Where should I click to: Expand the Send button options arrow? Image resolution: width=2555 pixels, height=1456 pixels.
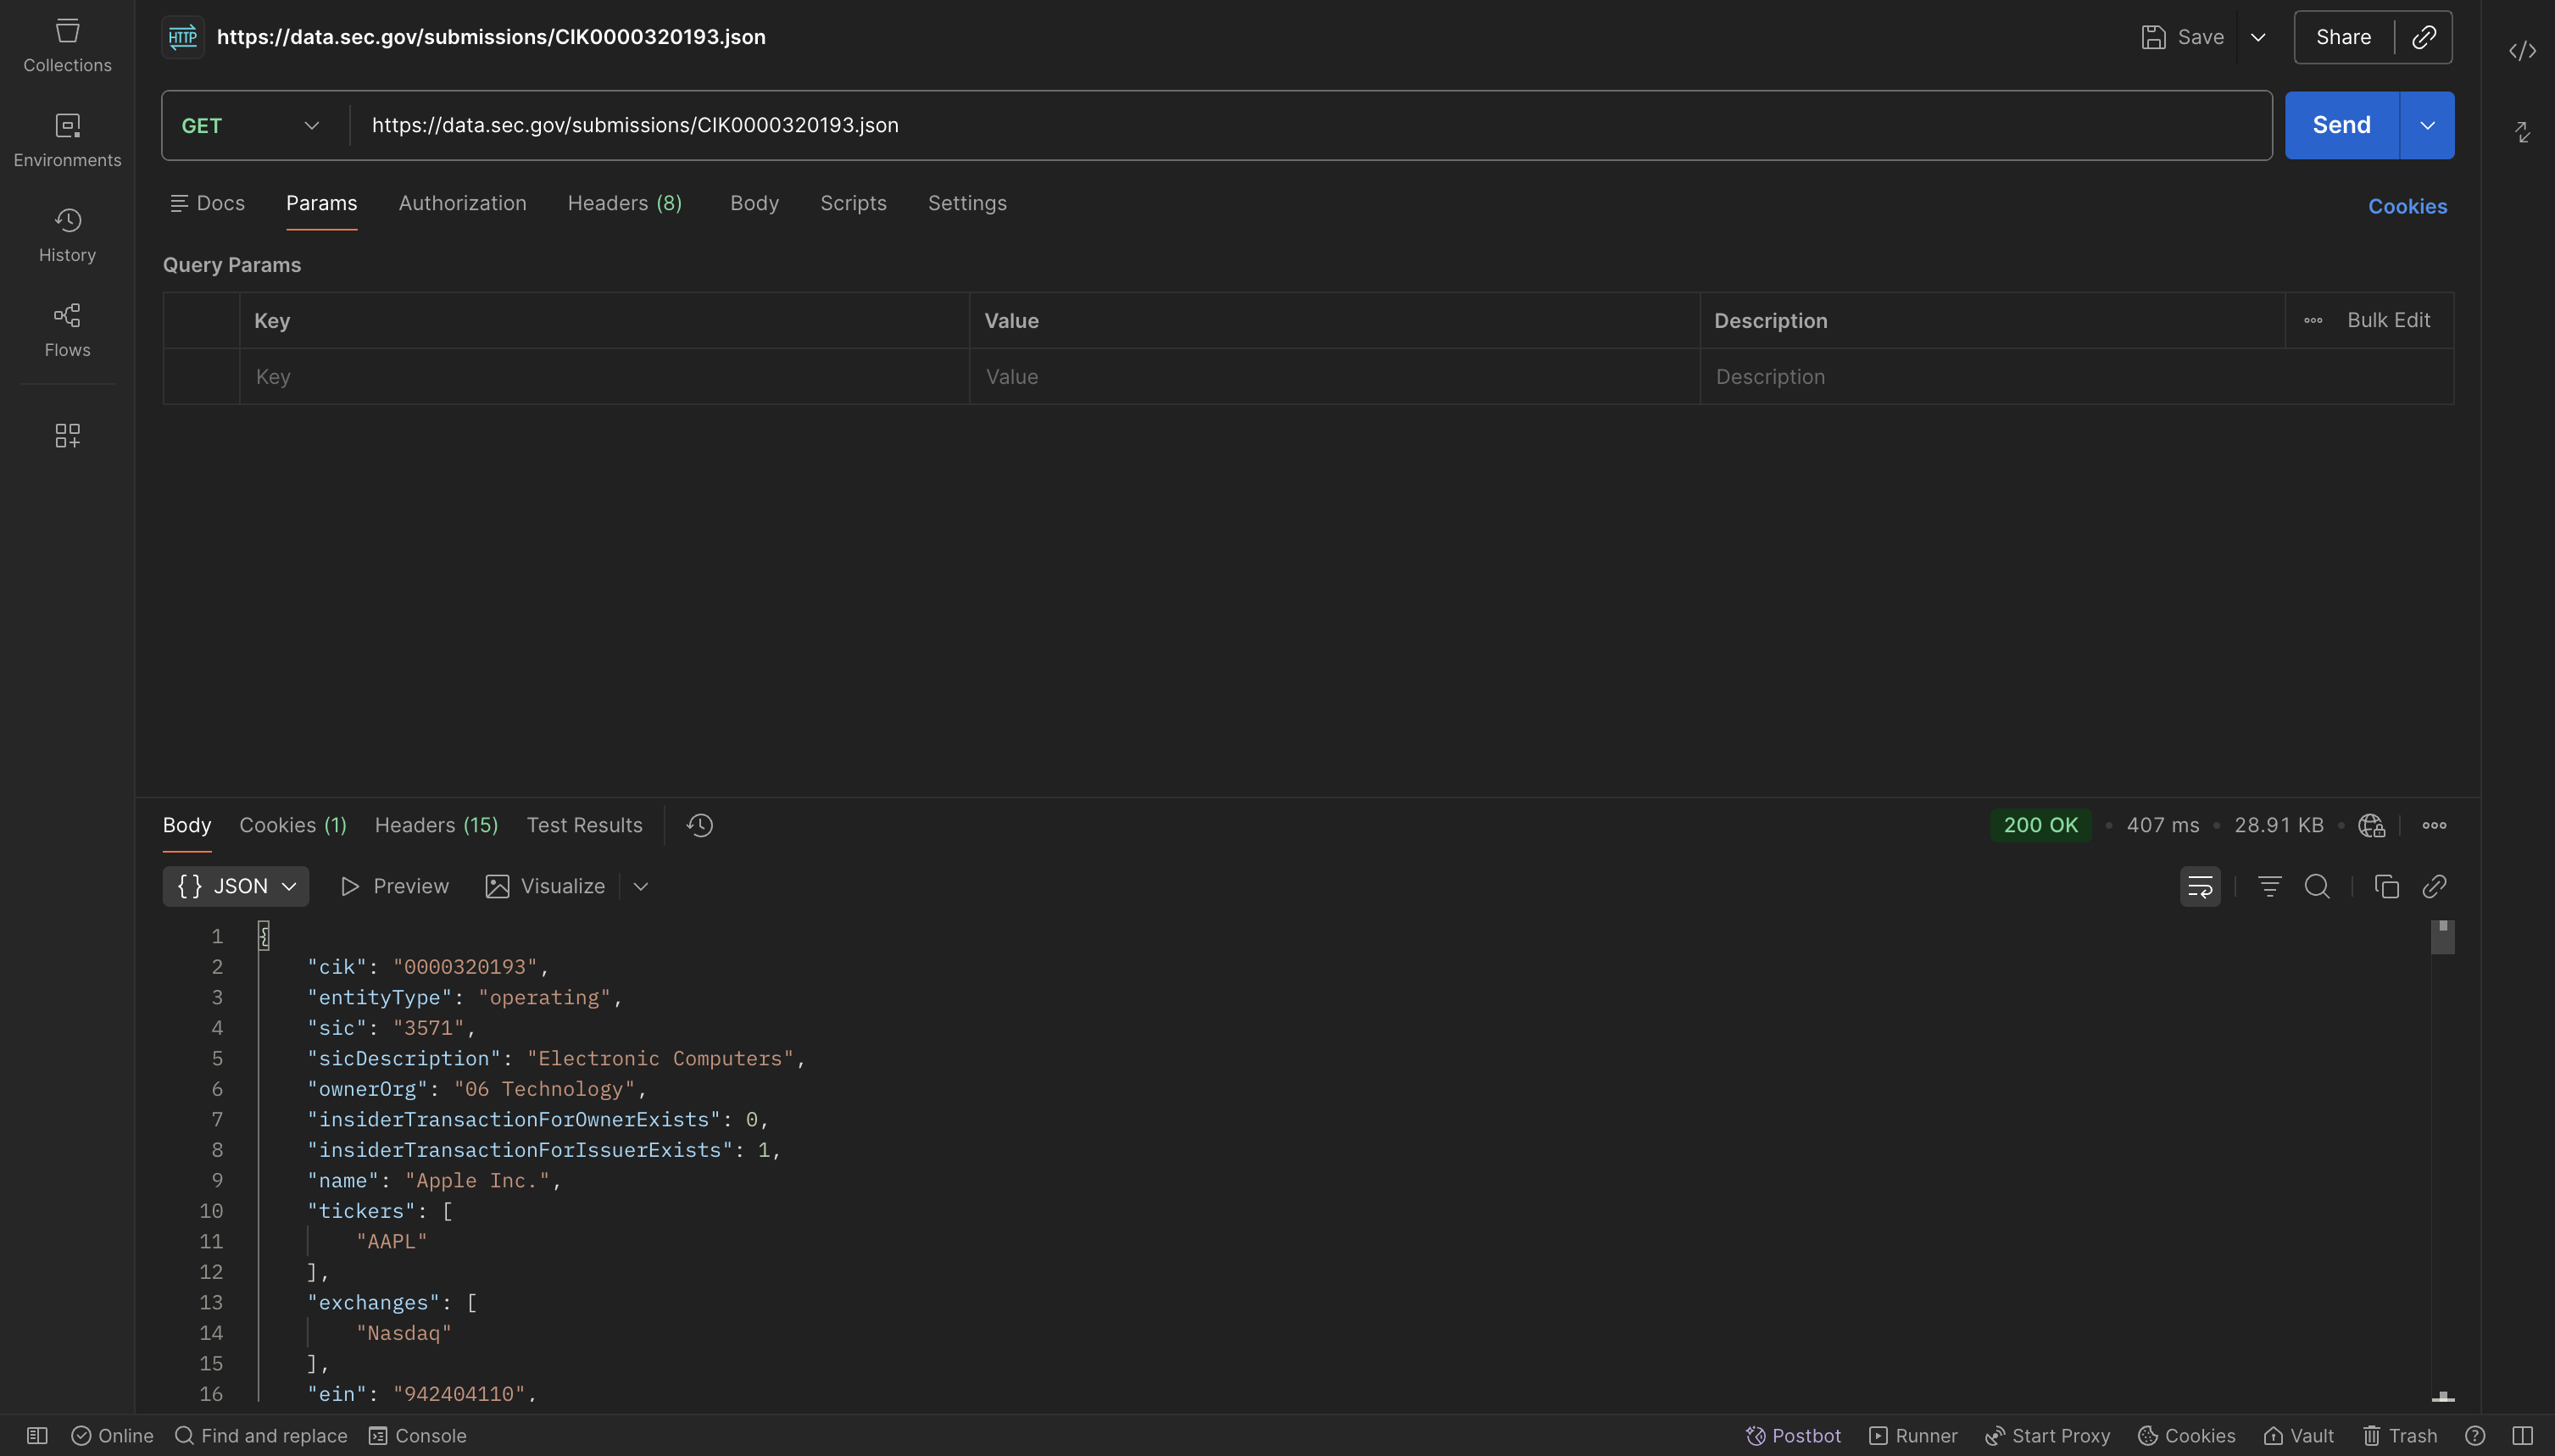[2427, 126]
